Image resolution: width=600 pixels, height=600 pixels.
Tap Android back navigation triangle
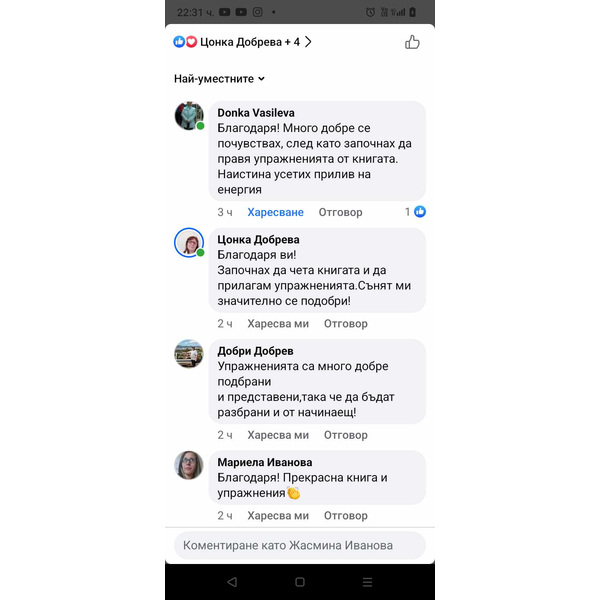tap(232, 582)
